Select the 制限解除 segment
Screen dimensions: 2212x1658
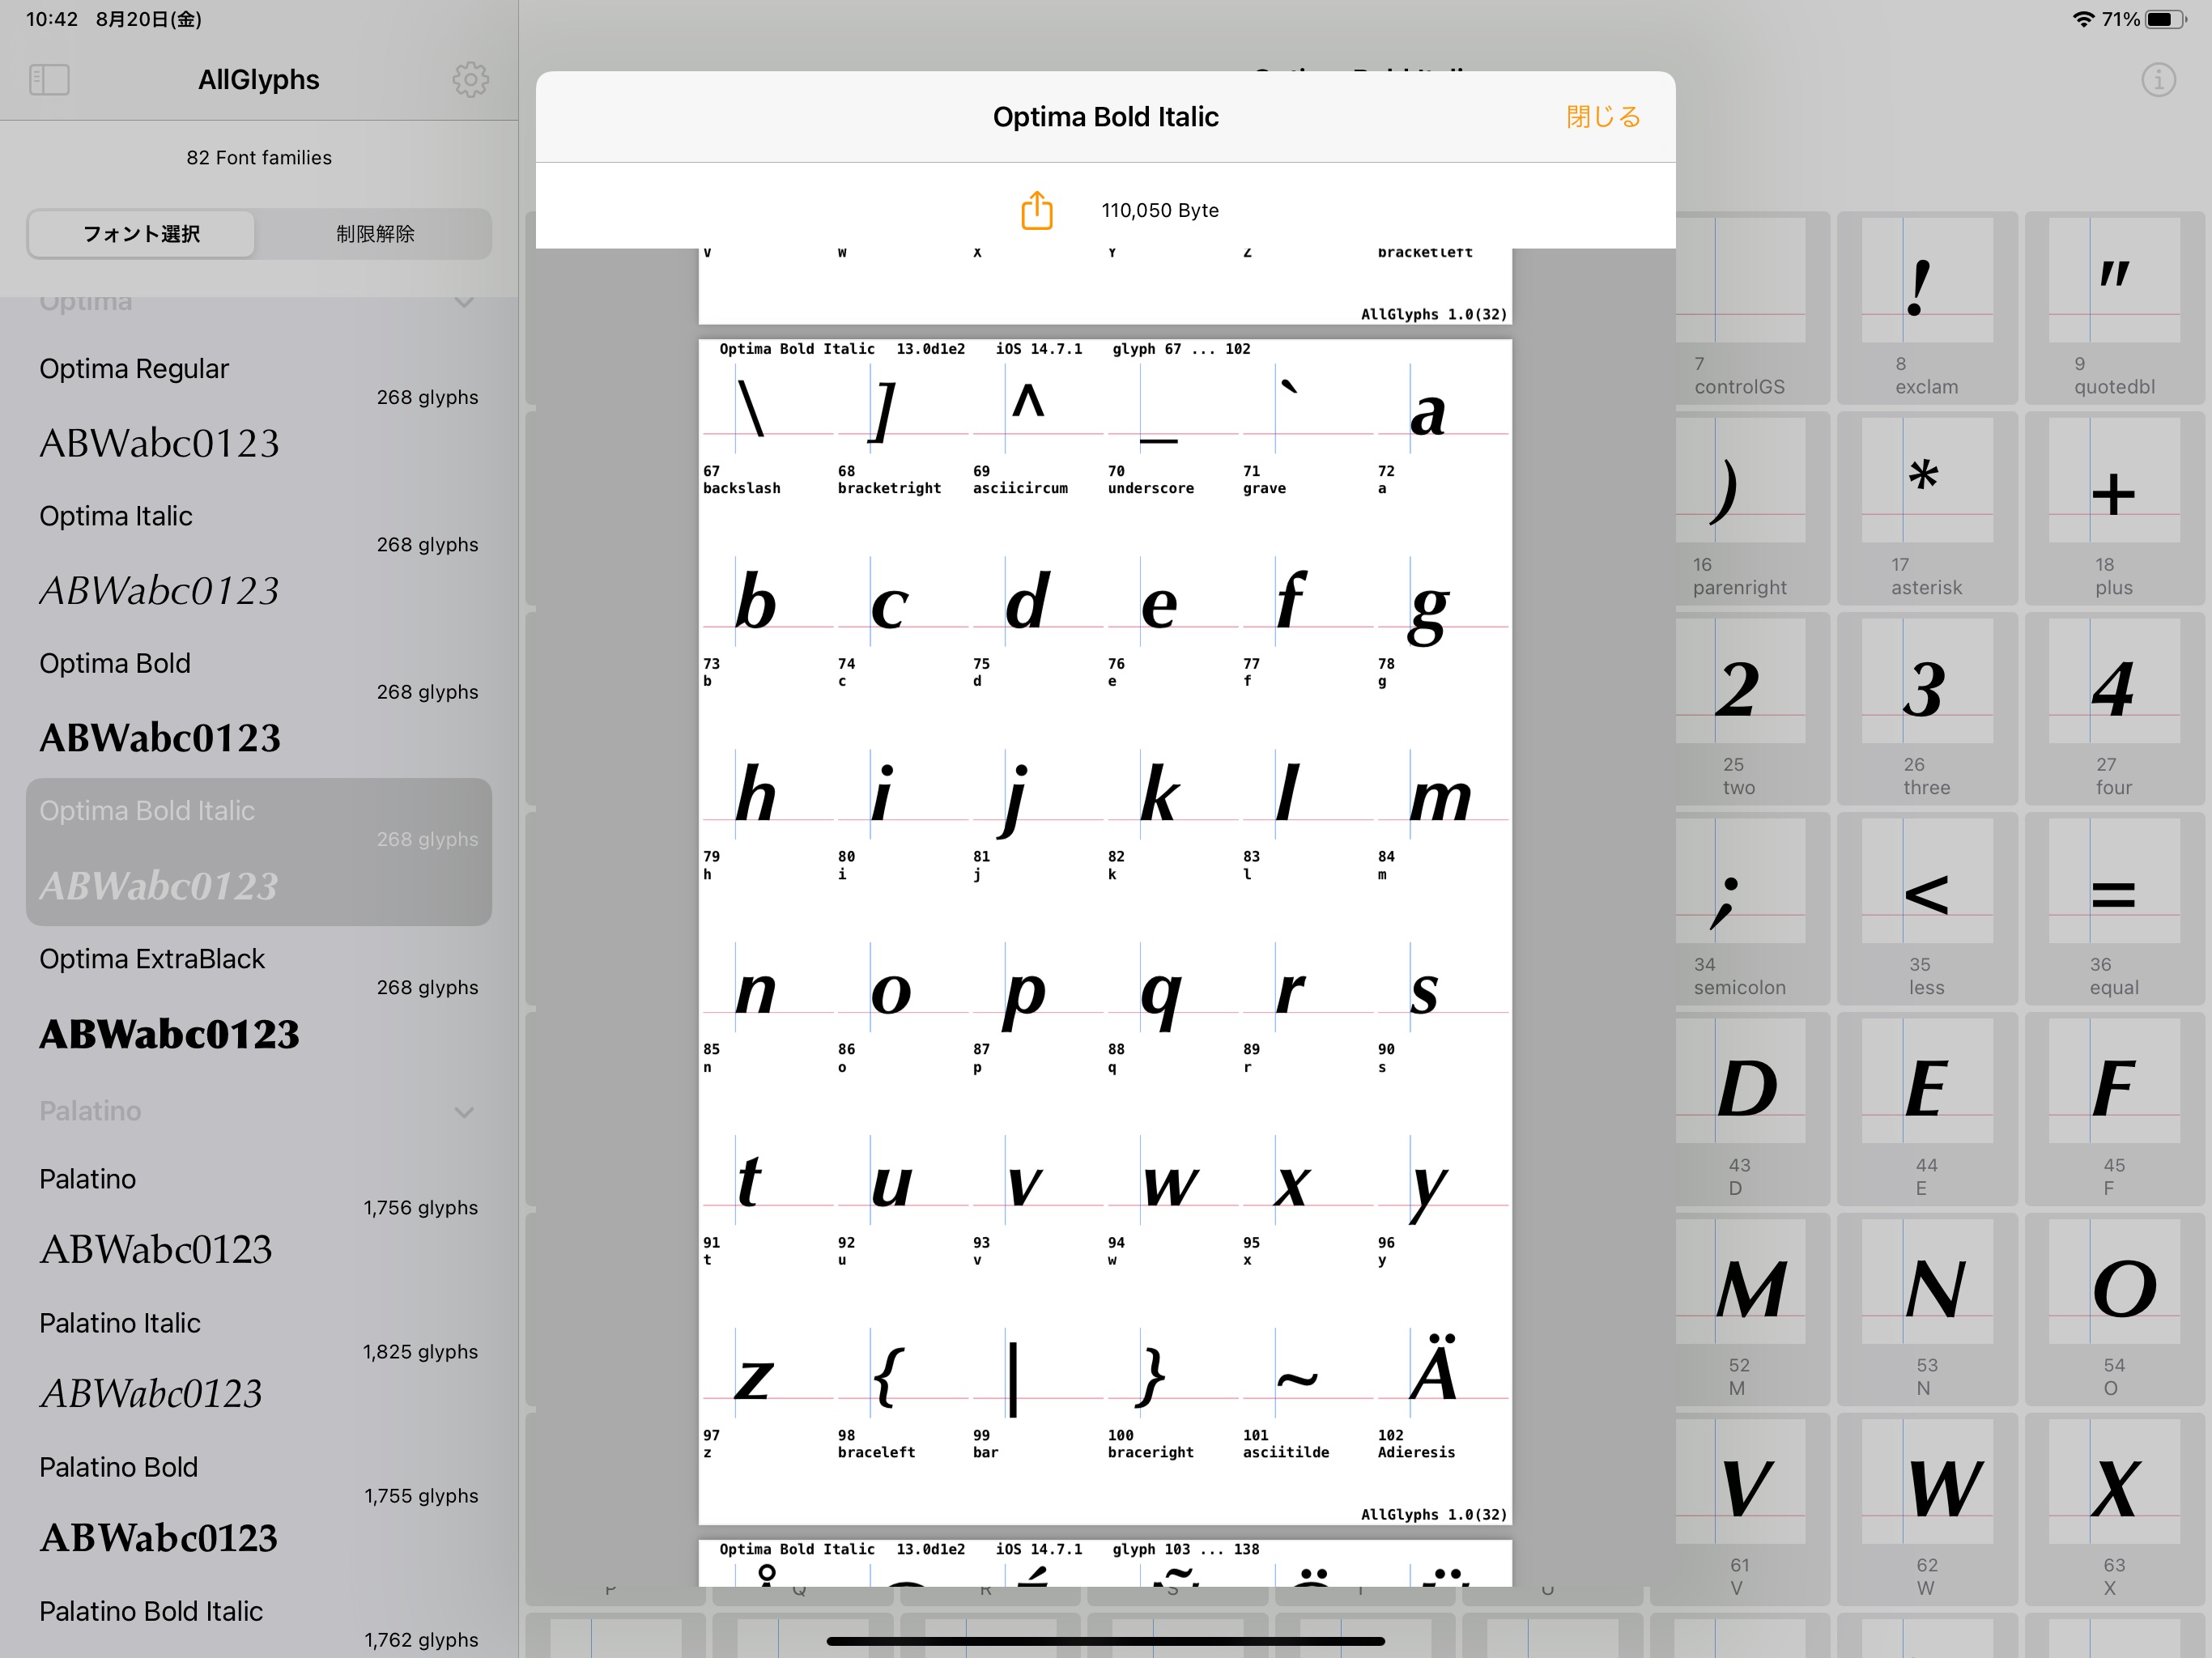(x=375, y=234)
